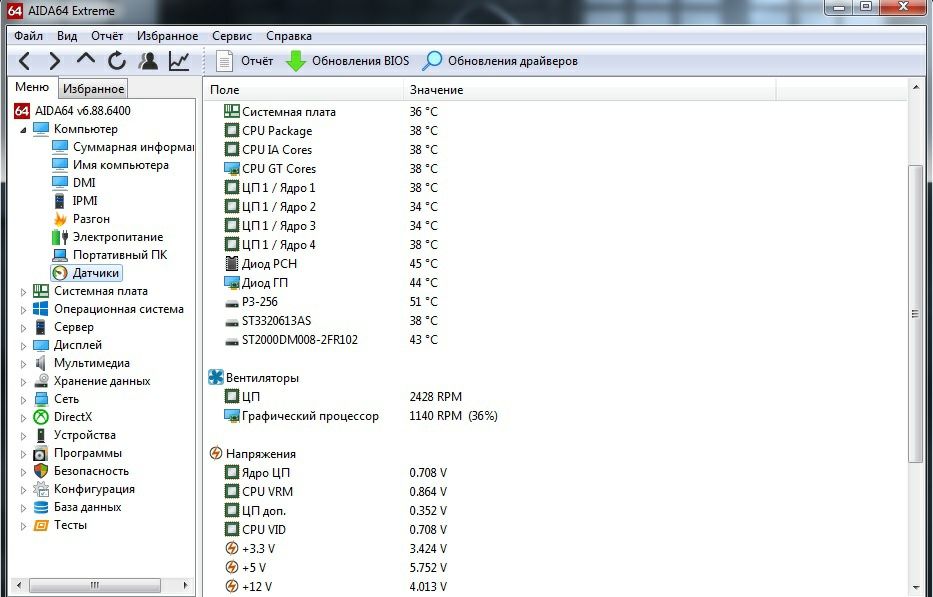933x597 pixels.
Task: Click Обновления BIOS green arrow button
Action: click(347, 61)
